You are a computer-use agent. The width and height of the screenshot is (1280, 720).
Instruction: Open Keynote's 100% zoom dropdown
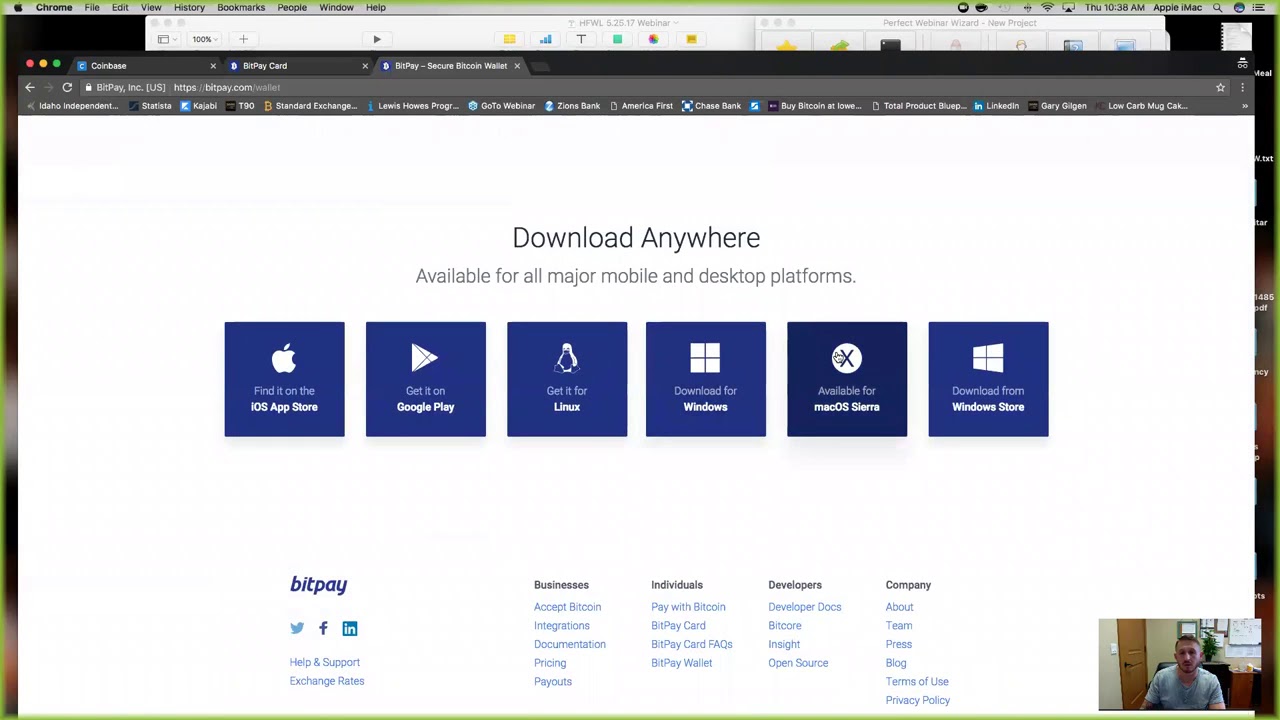click(x=204, y=39)
